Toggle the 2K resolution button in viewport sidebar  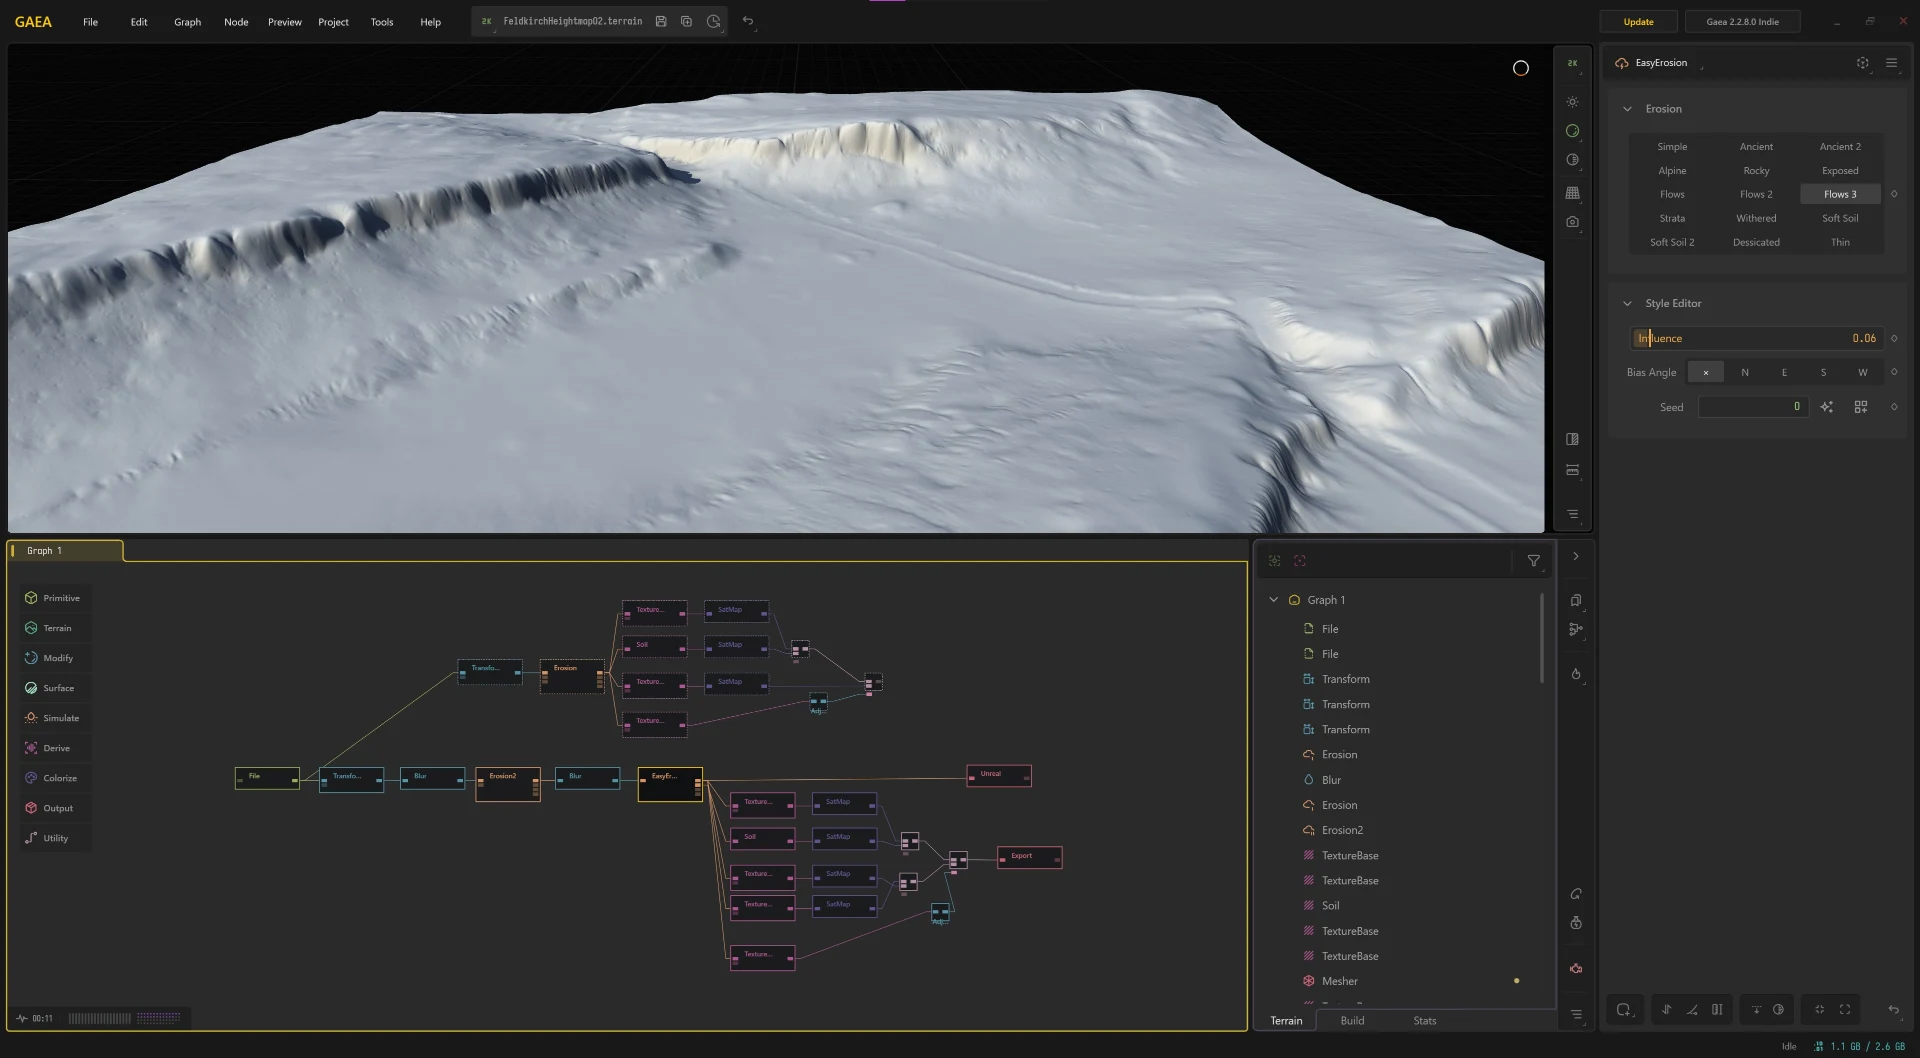[x=1572, y=63]
